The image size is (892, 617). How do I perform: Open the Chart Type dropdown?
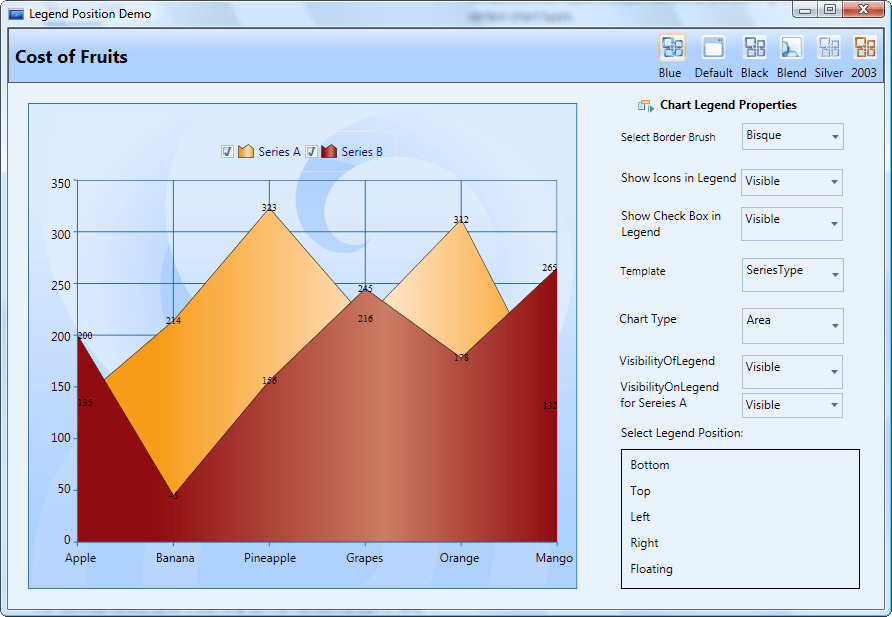click(x=792, y=325)
